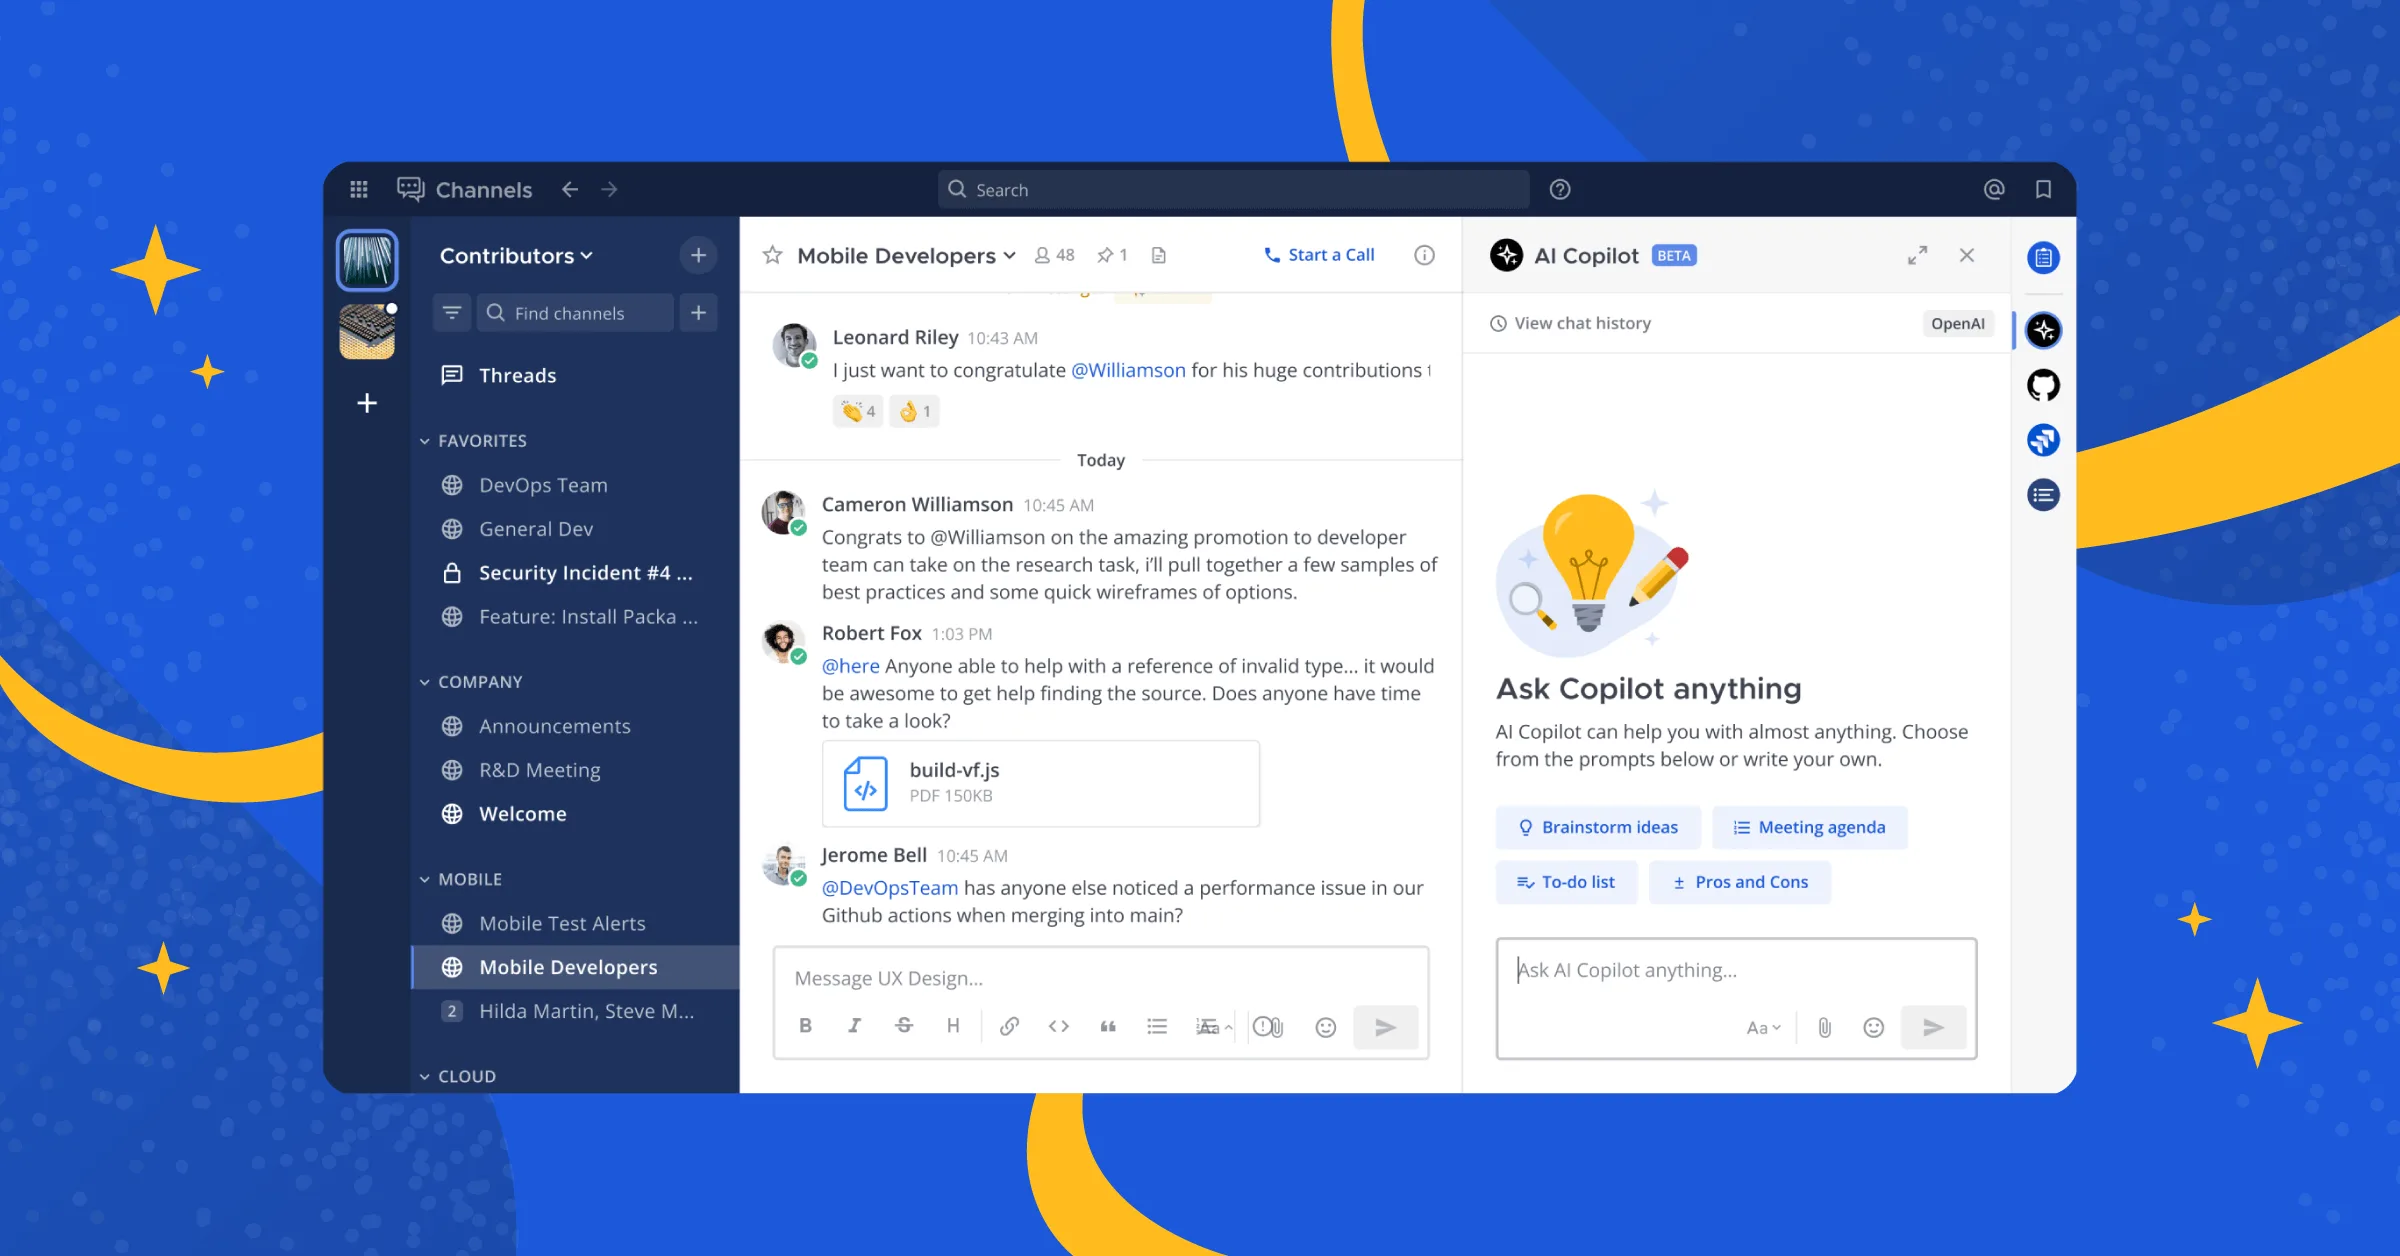Viewport: 2400px width, 1256px height.
Task: Switch to the second team avatar
Action: point(367,331)
